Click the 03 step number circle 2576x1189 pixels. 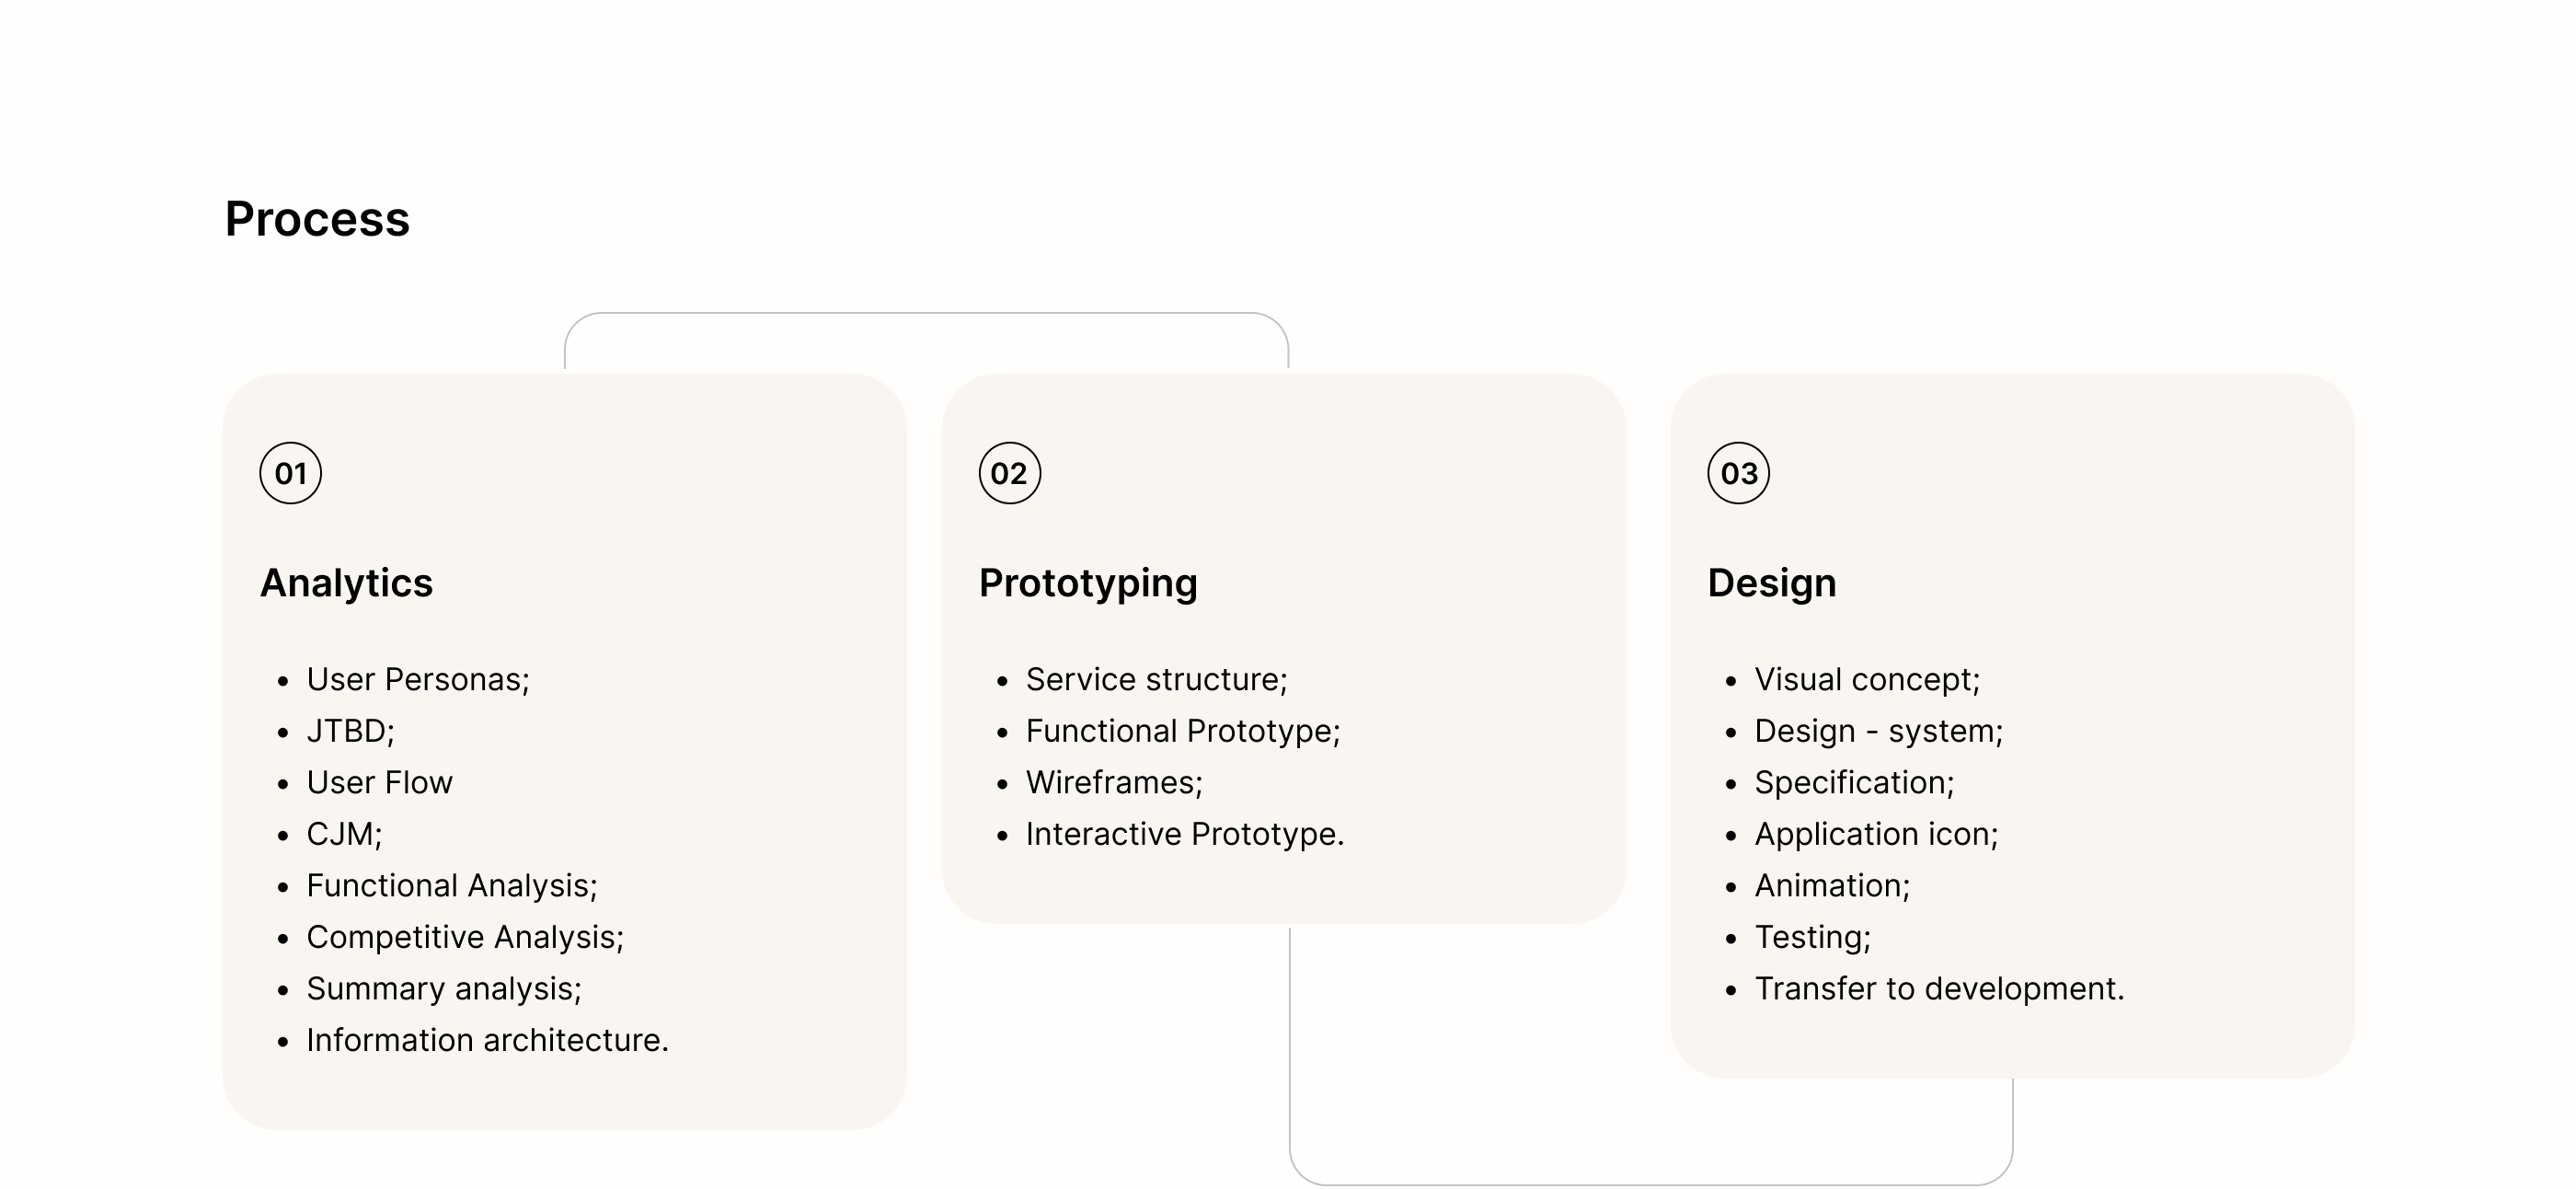[x=1738, y=473]
